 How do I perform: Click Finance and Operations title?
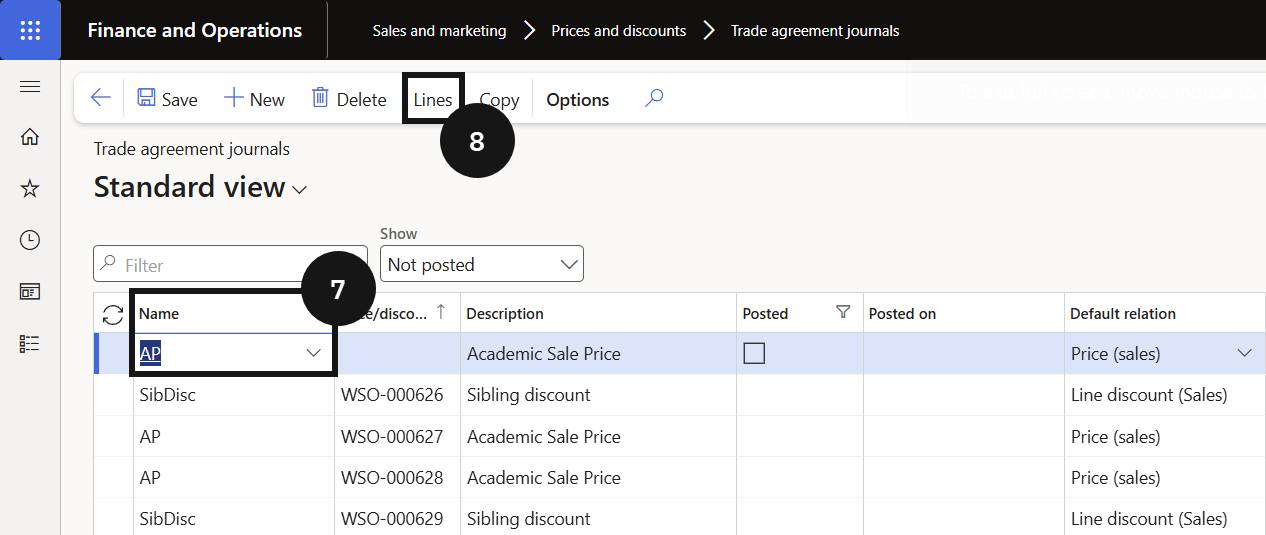coord(195,30)
